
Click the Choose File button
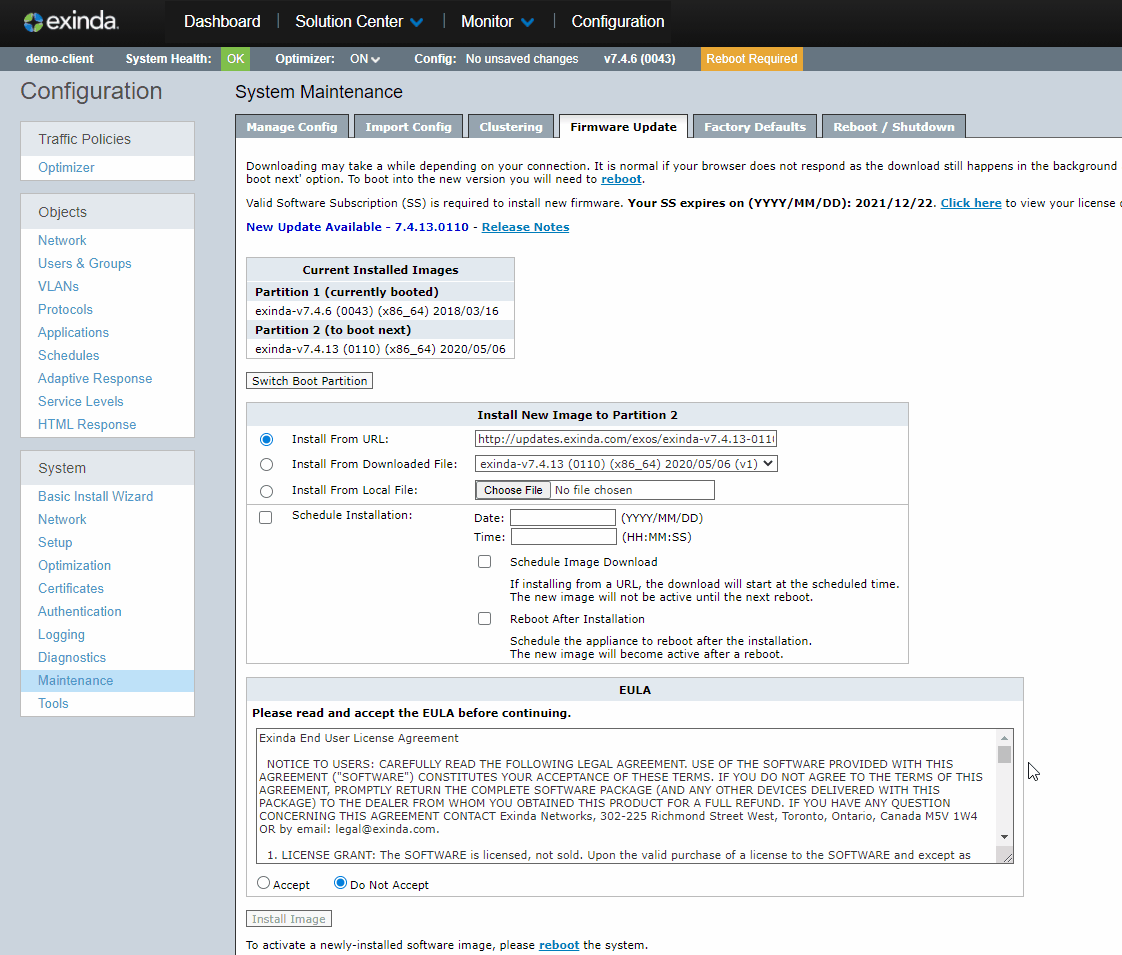[x=513, y=490]
